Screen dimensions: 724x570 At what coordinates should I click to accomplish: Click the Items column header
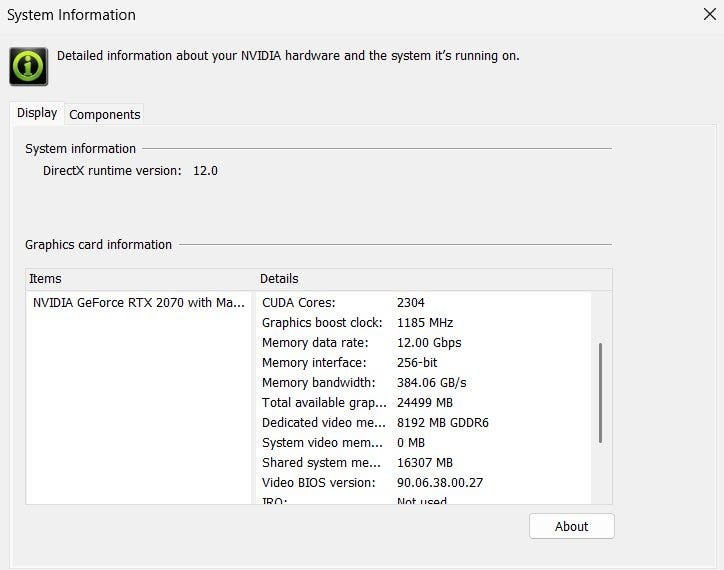tap(45, 278)
